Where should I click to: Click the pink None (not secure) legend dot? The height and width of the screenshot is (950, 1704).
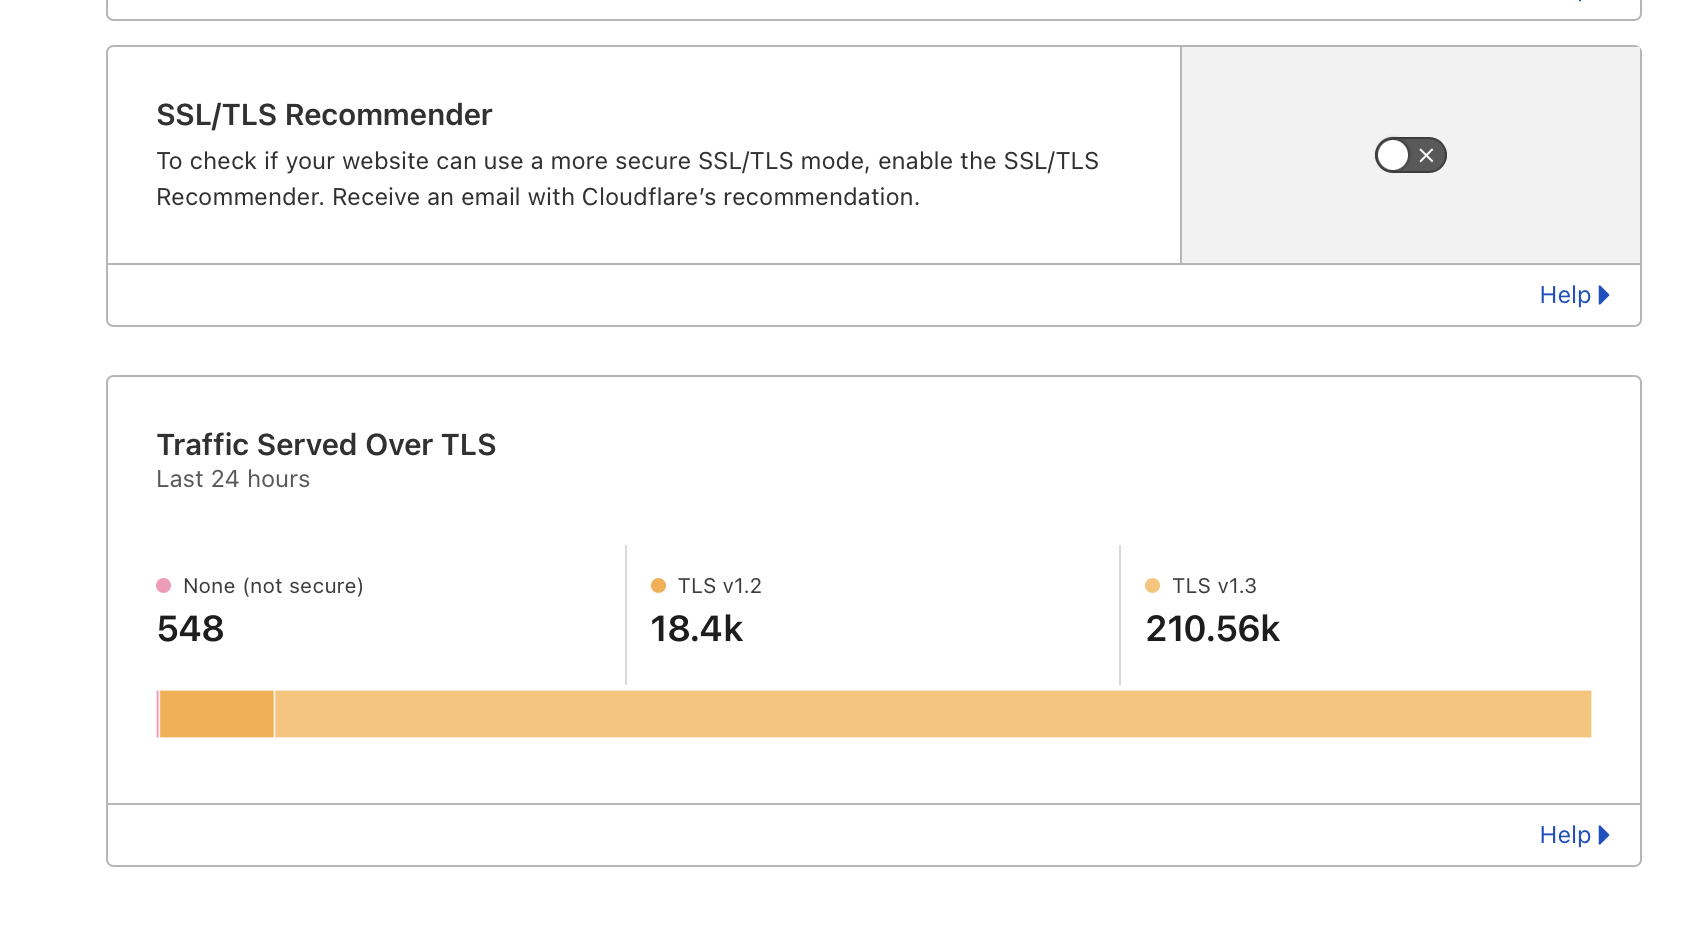click(164, 586)
